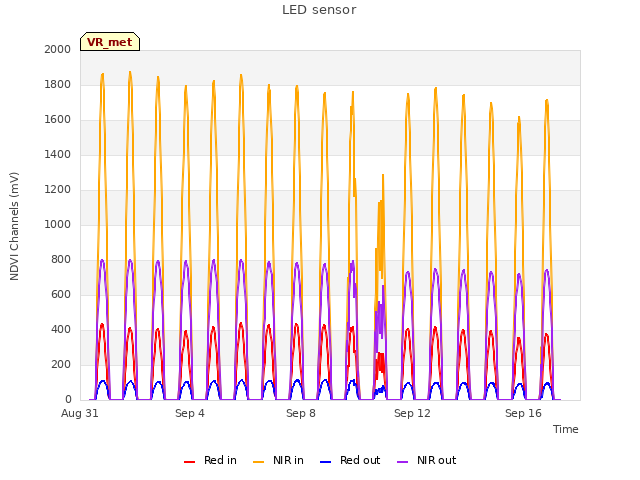Click the 1200 y-axis tick label
640x480 pixels.
coord(58,189)
